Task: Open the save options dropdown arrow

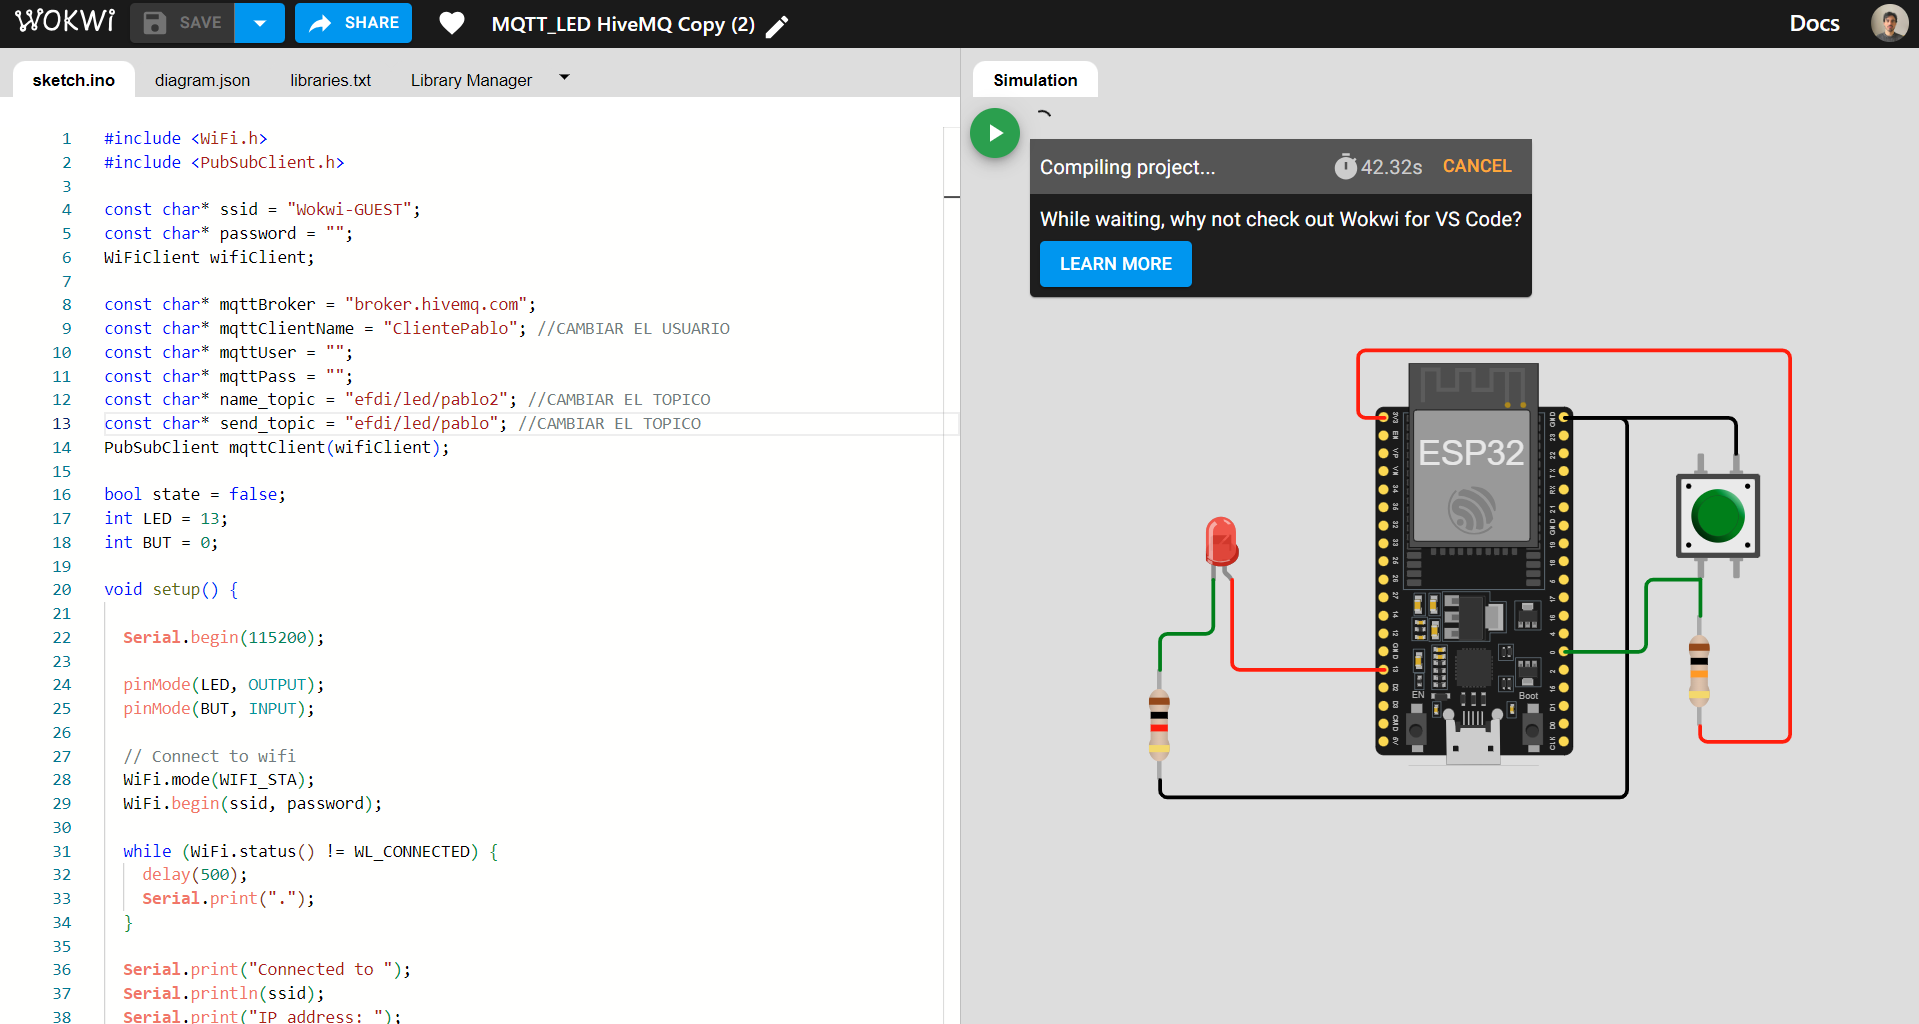Action: coord(260,23)
